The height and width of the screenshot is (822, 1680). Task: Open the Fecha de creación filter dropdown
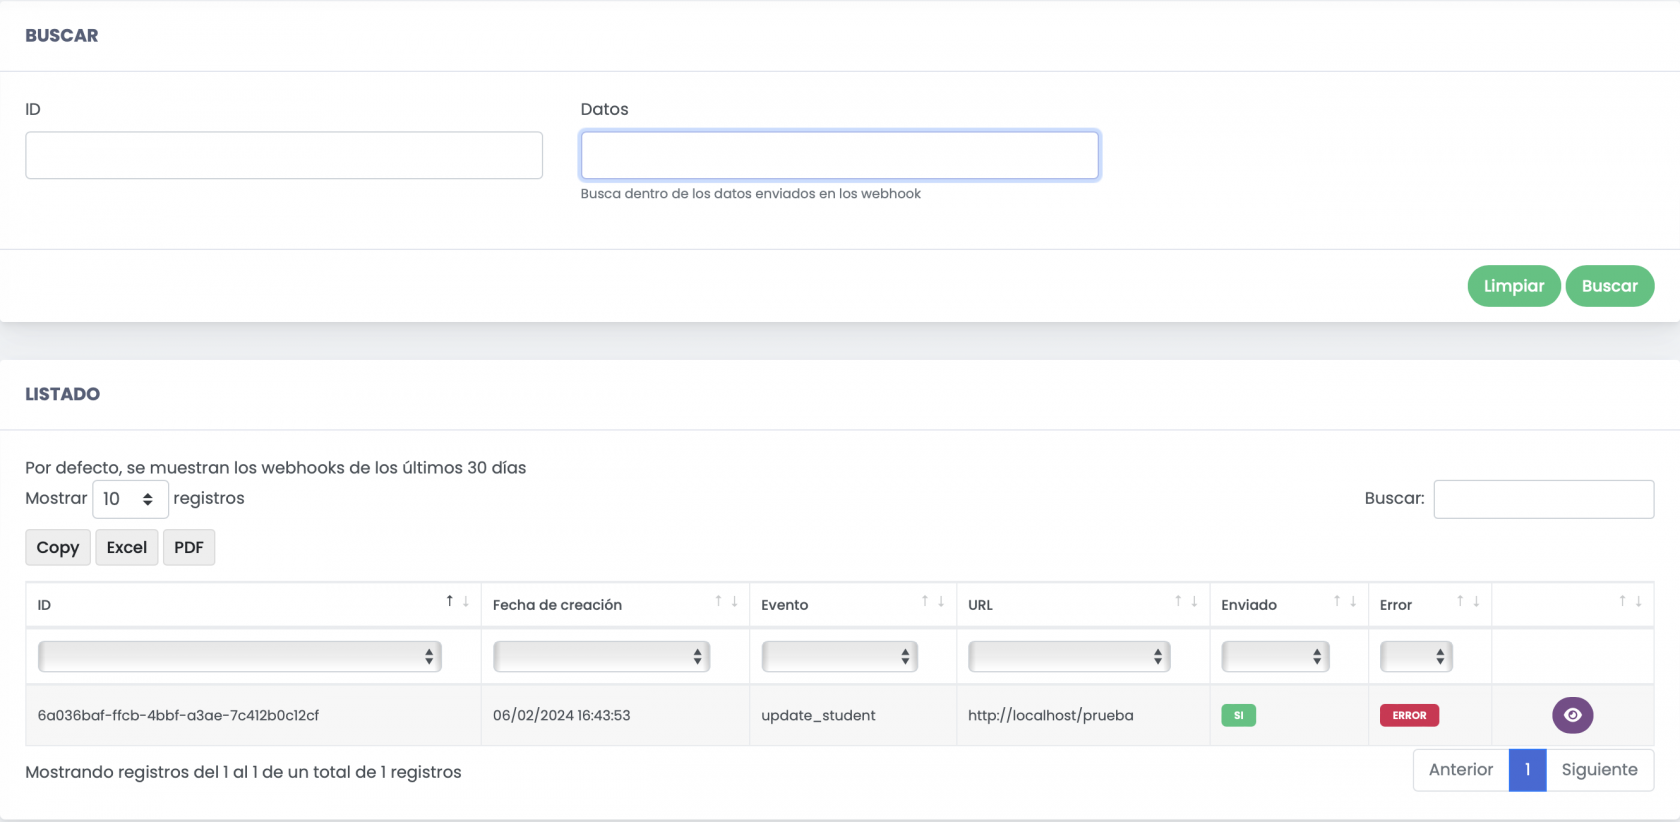601,656
